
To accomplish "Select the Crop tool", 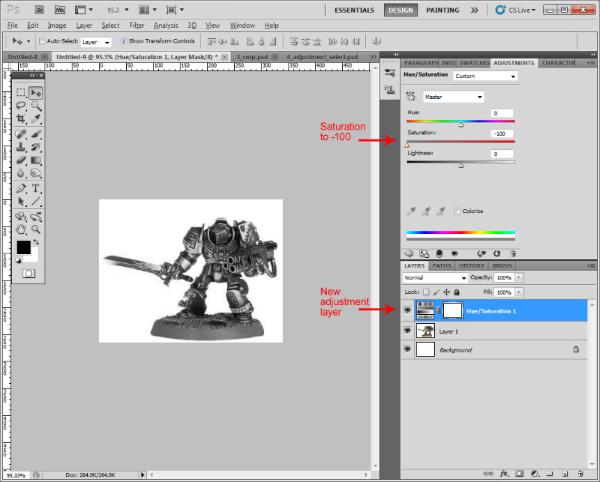I will tap(22, 120).
